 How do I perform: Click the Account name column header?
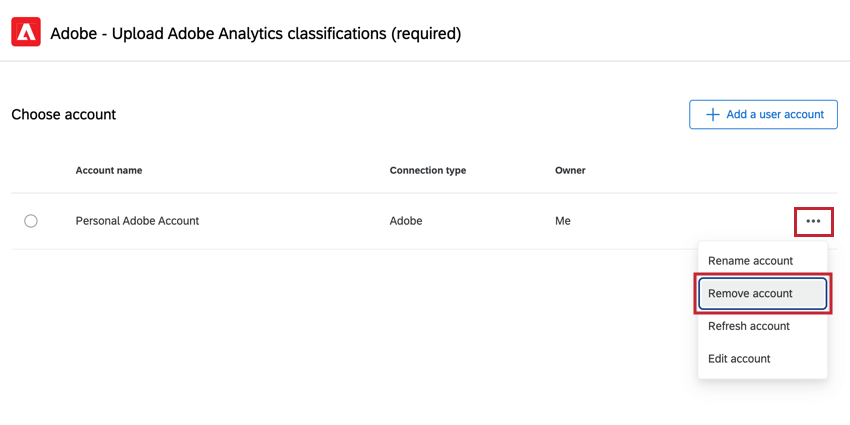coord(108,170)
